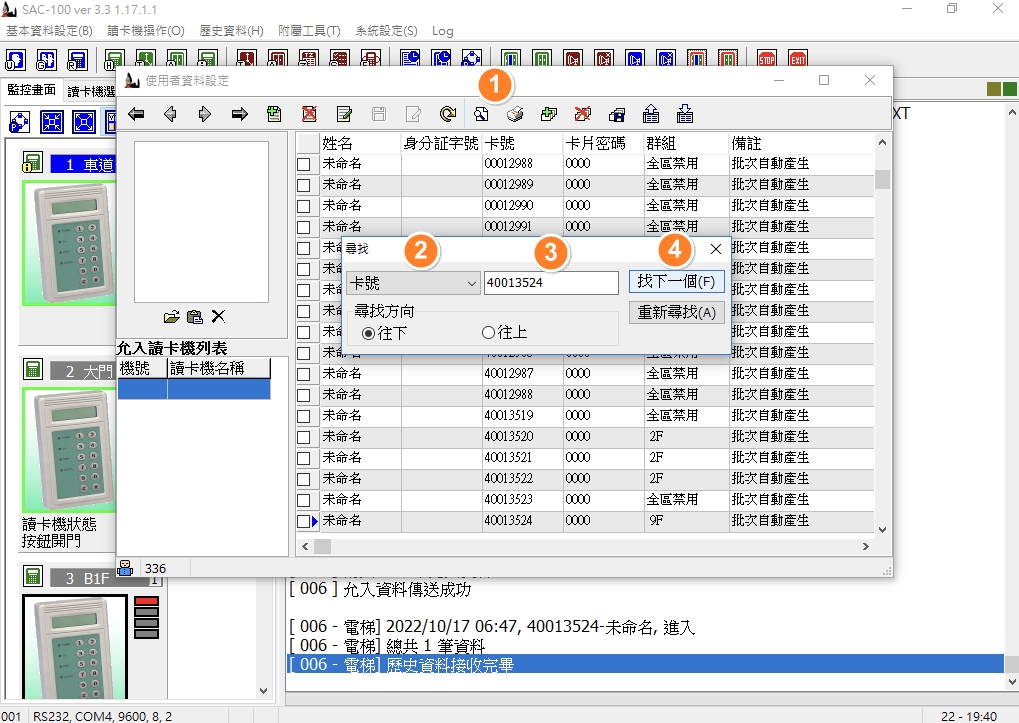1019x723 pixels.
Task: Delete user record with red X icon
Action: point(309,114)
